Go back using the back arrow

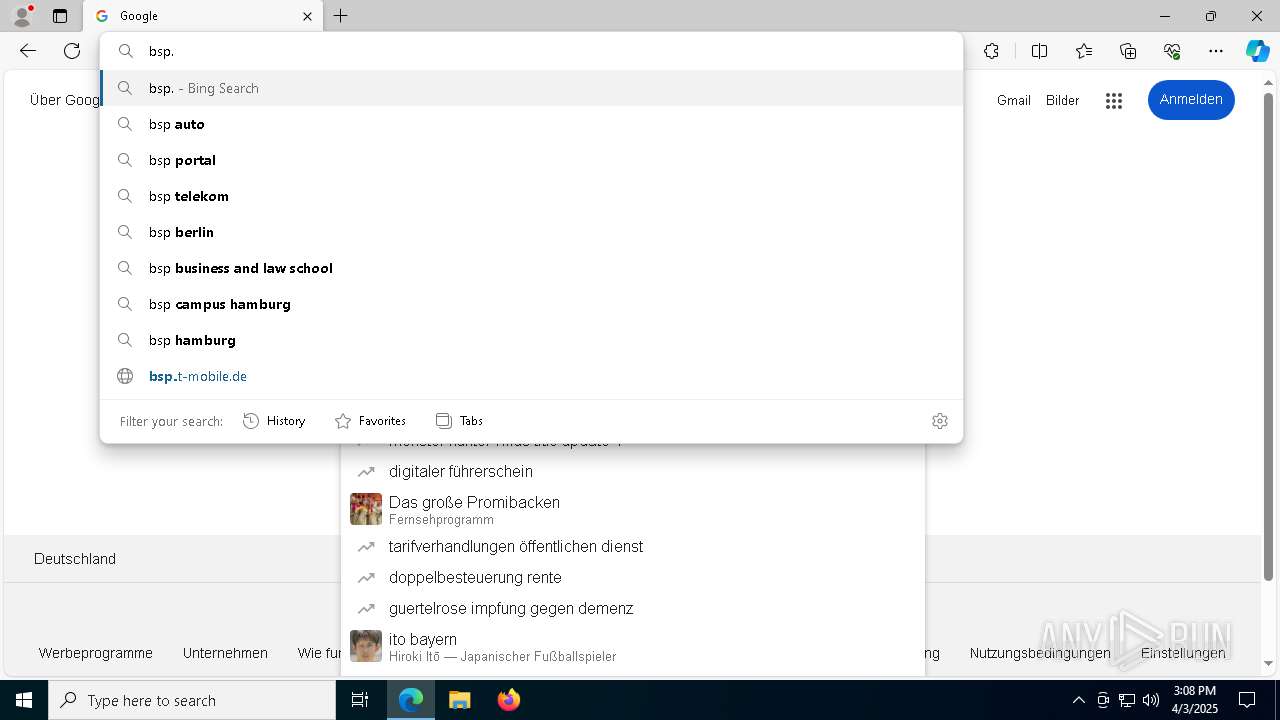28,51
